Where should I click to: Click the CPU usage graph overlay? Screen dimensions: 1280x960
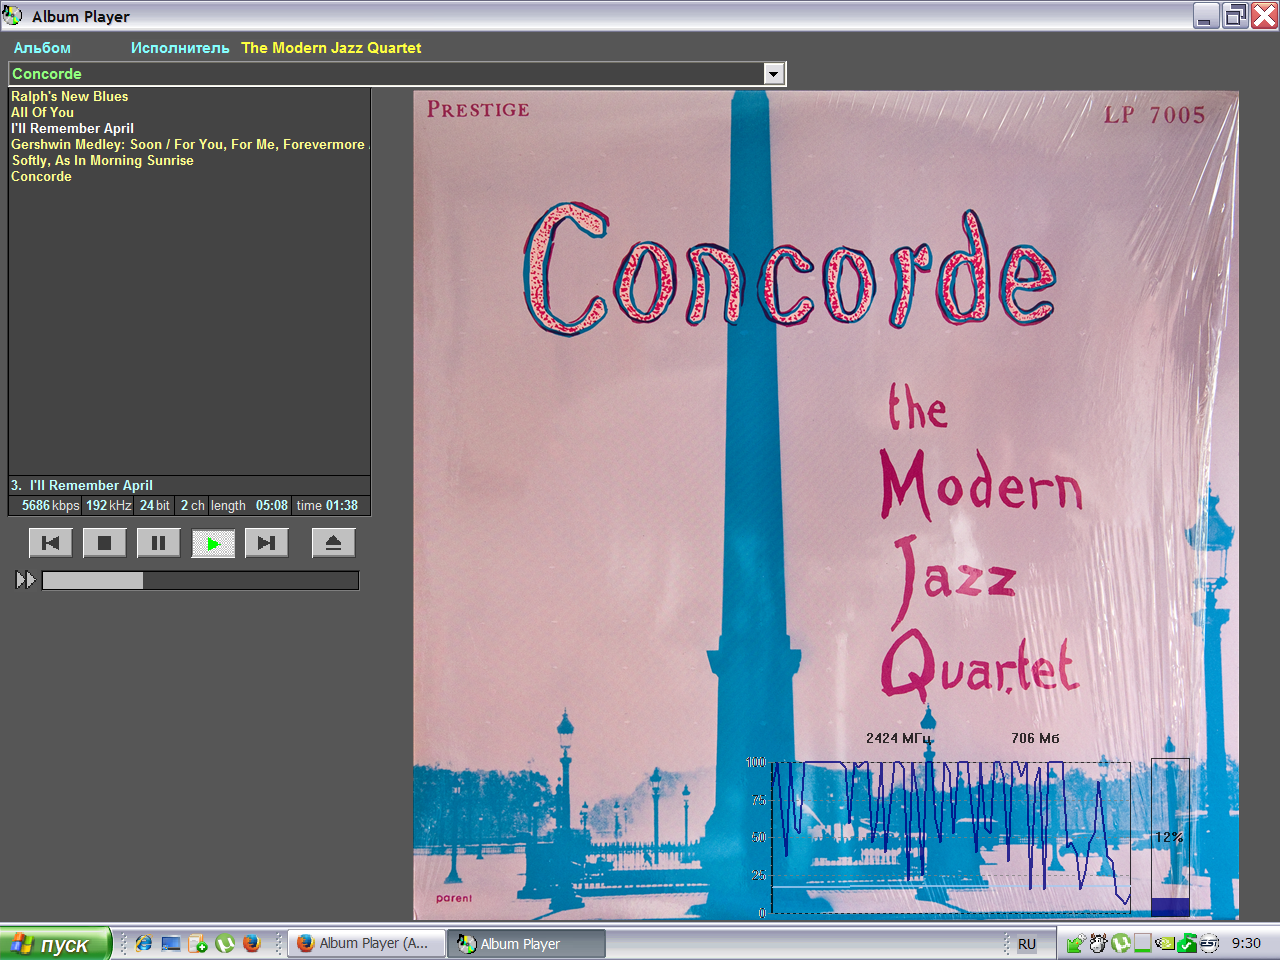tap(950, 836)
